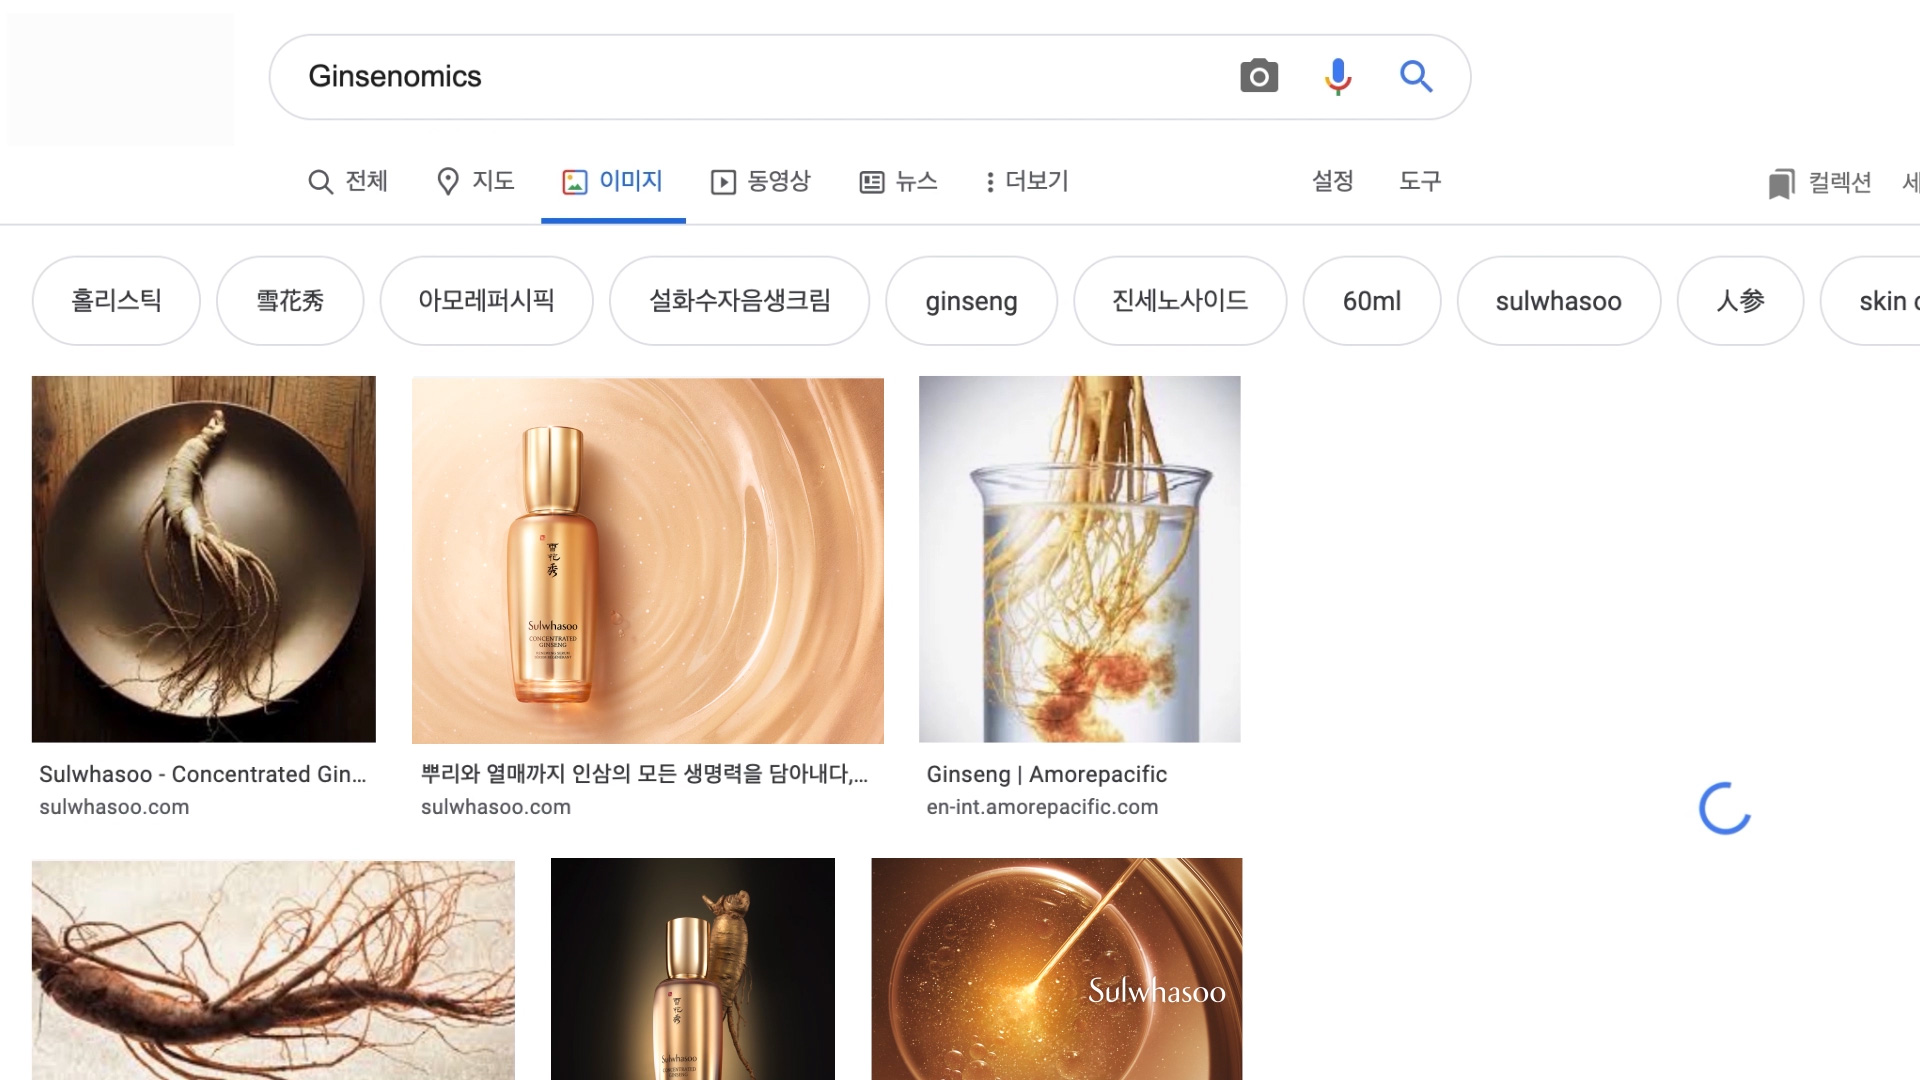Select the sulwhasoo suggestion chip
The image size is (1920, 1080).
(x=1558, y=301)
